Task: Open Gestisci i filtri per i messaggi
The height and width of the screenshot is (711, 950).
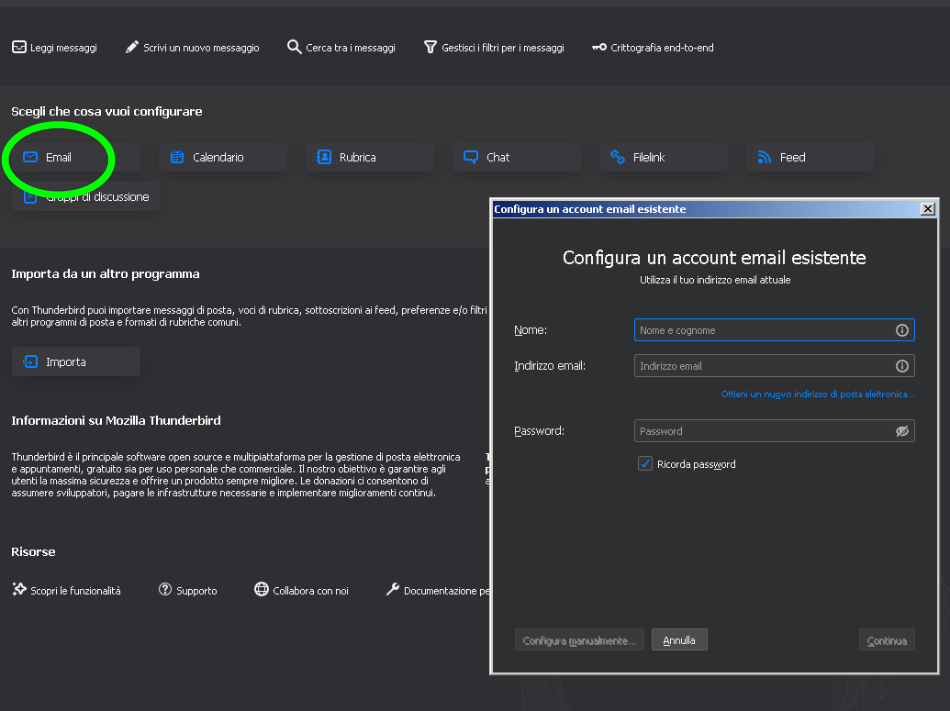Action: (494, 47)
